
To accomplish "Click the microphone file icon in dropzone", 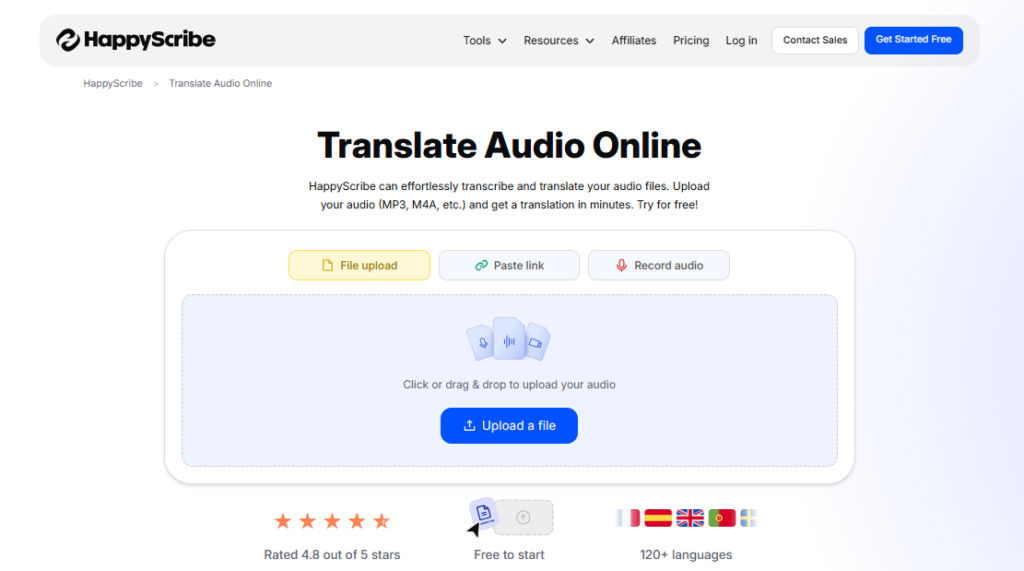I will click(481, 343).
